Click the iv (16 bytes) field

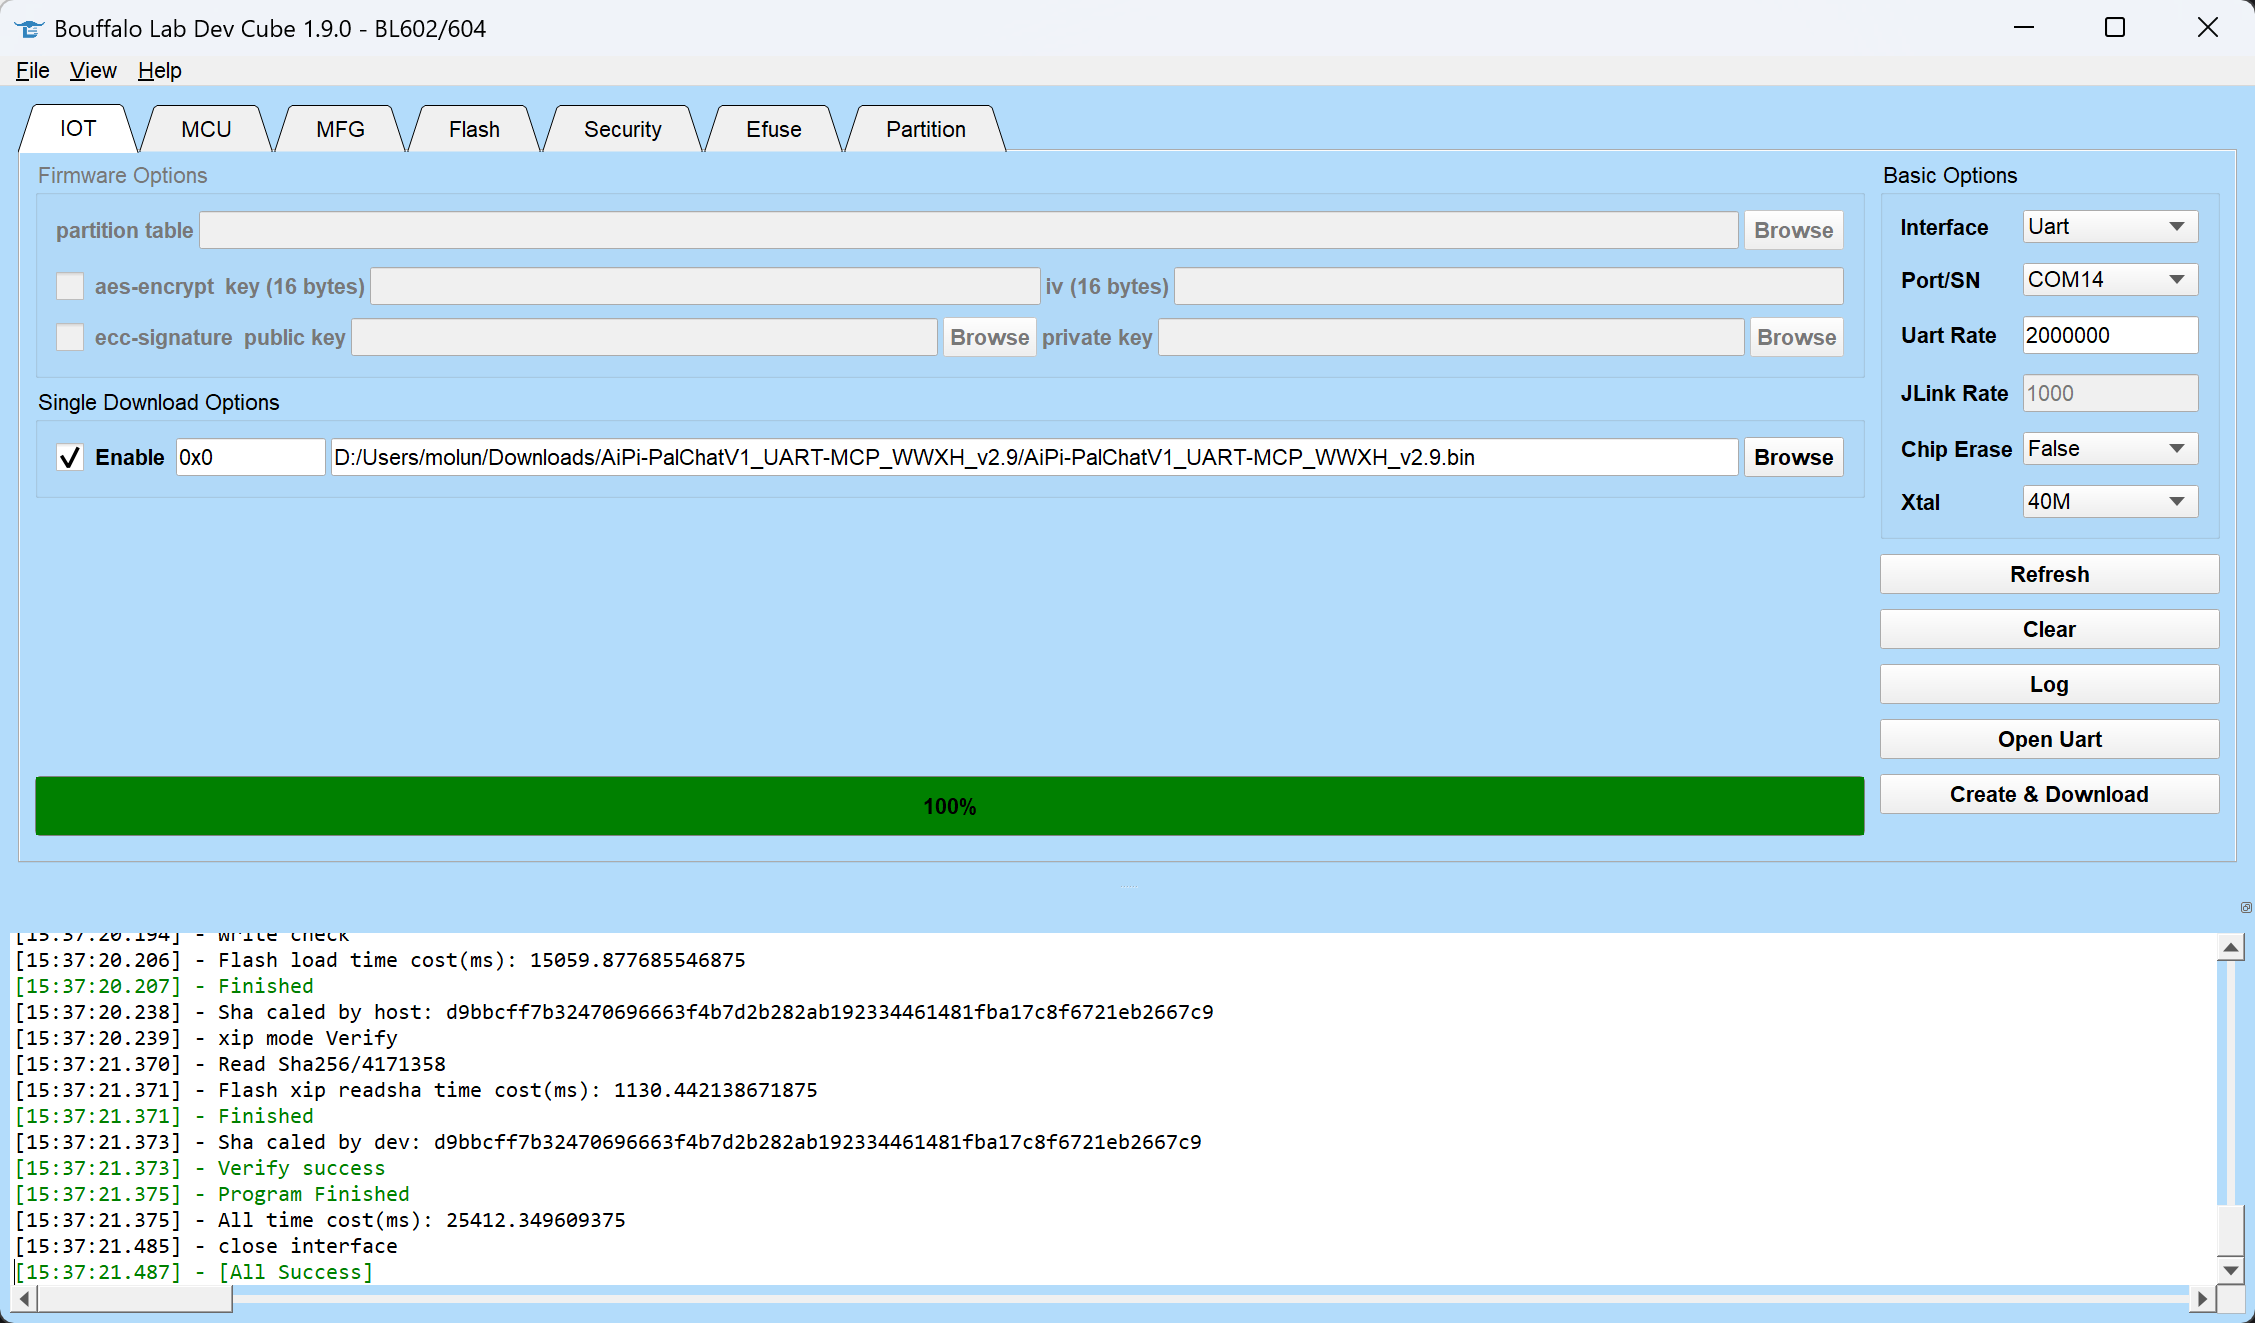pyautogui.click(x=1508, y=286)
